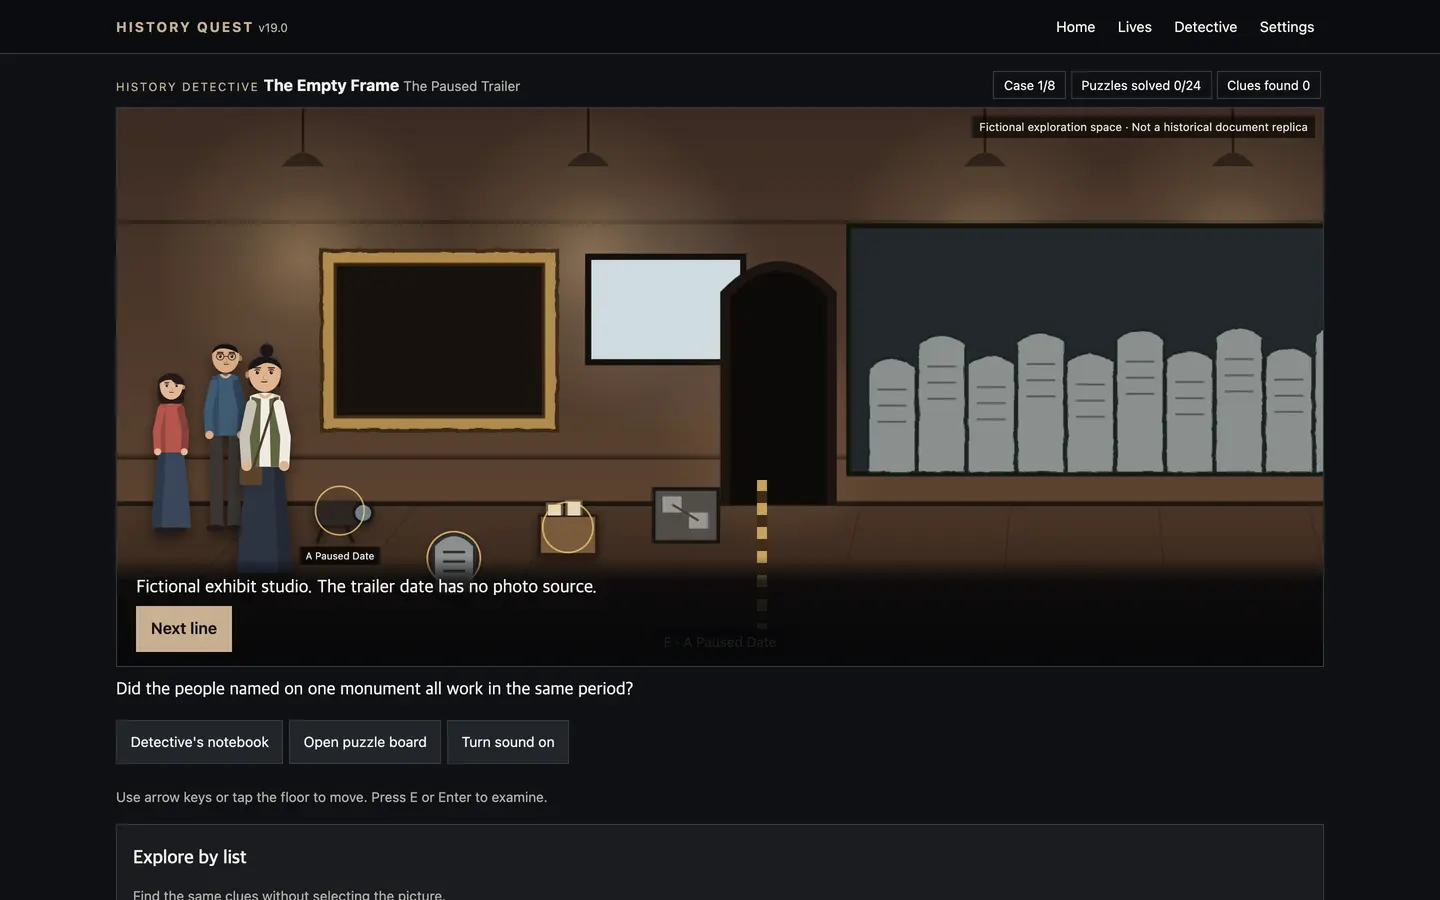Select the girl in red sweater
The height and width of the screenshot is (900, 1440).
click(x=171, y=450)
